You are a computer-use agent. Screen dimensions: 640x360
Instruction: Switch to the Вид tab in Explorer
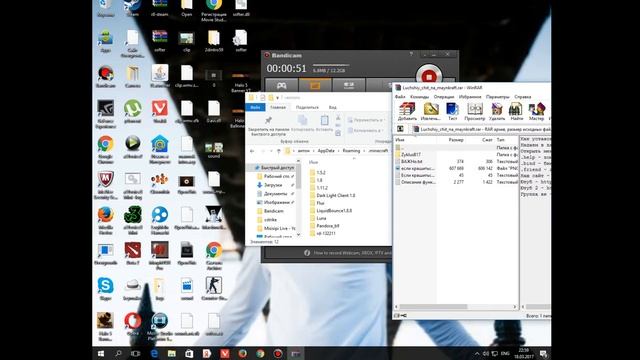point(333,107)
